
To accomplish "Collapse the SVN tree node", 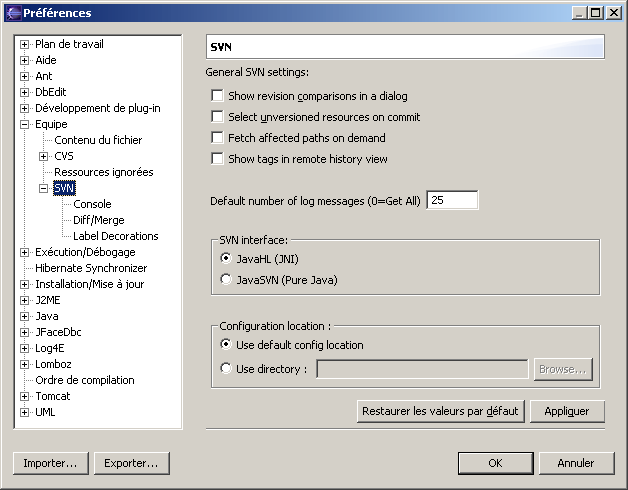I will coord(43,188).
